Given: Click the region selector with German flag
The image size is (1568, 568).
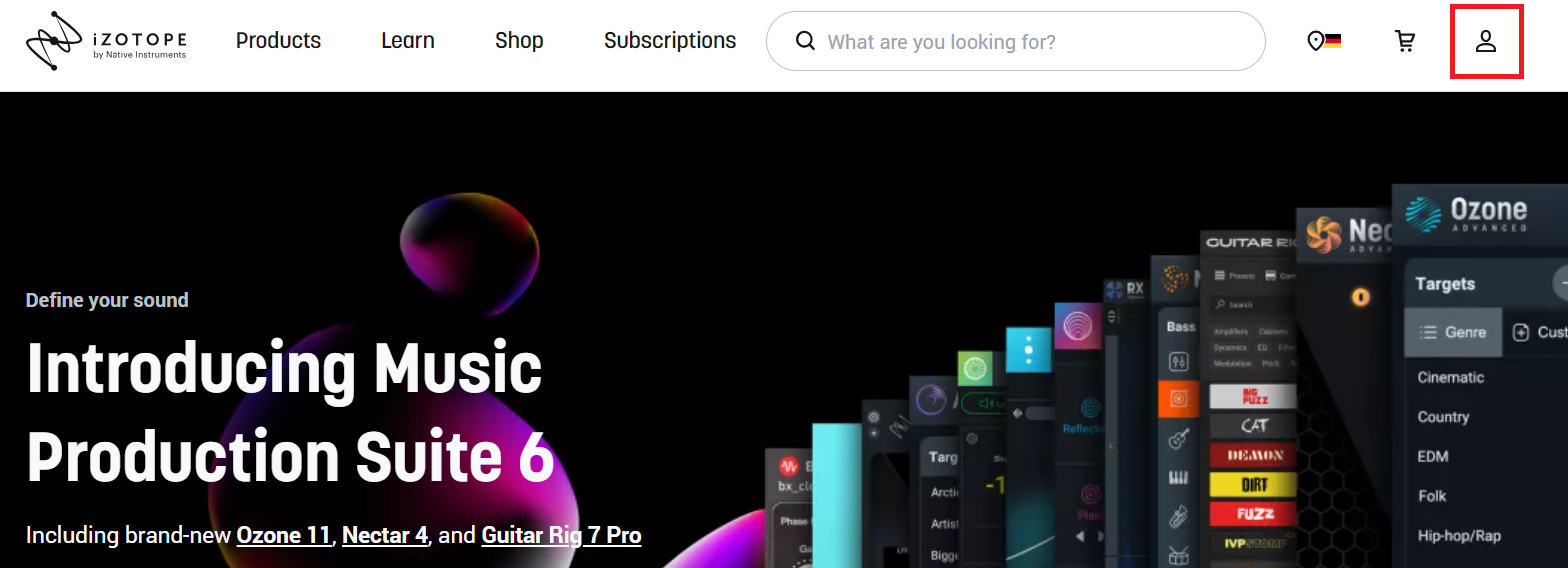Looking at the screenshot, I should [x=1324, y=41].
